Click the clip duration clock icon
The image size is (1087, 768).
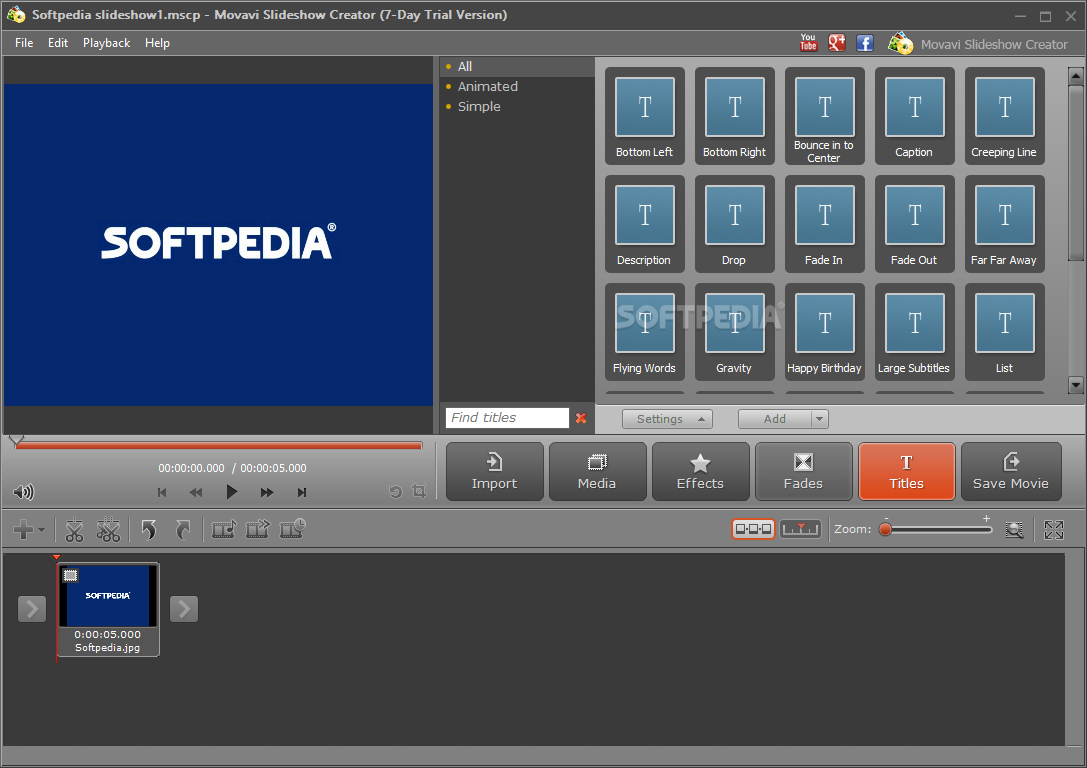pos(293,530)
